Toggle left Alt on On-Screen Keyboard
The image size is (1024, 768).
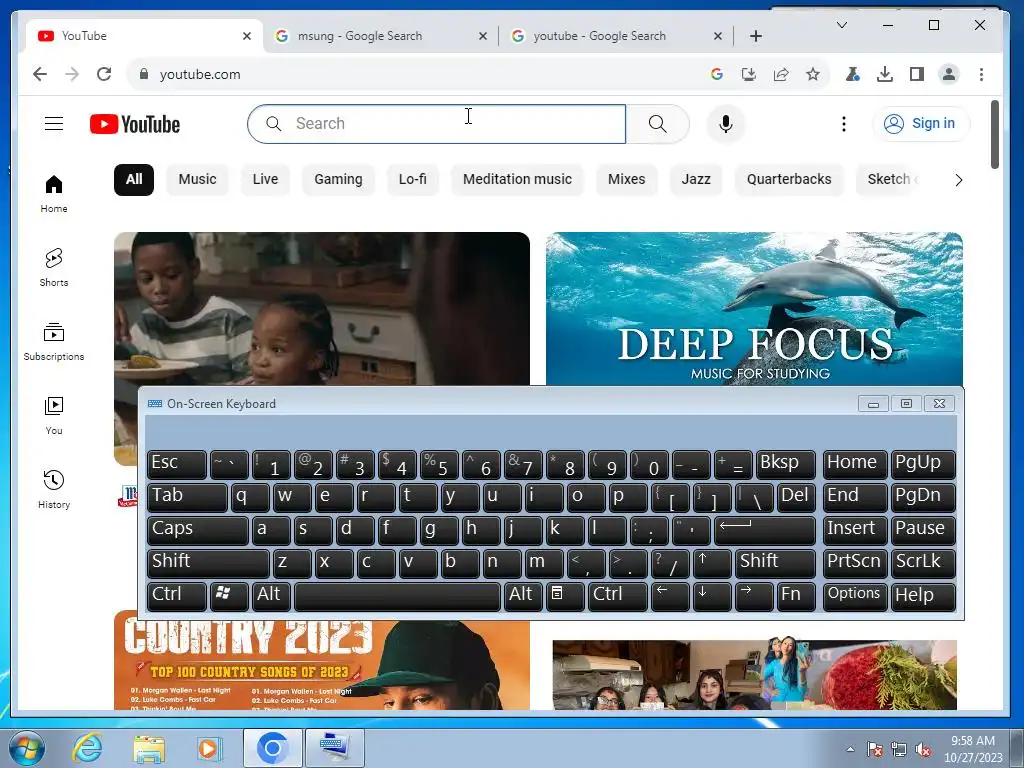point(271,596)
